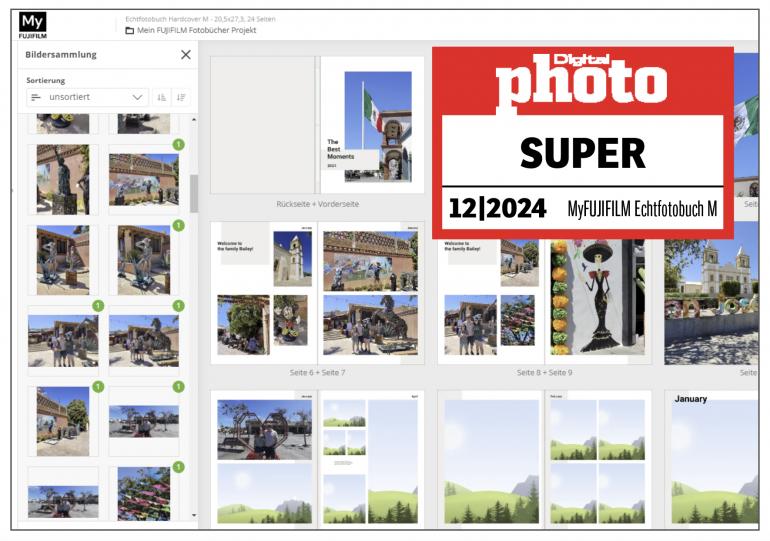This screenshot has height=541, width=770.
Task: Select the wide mural wall thumbnail
Action: pos(144,180)
